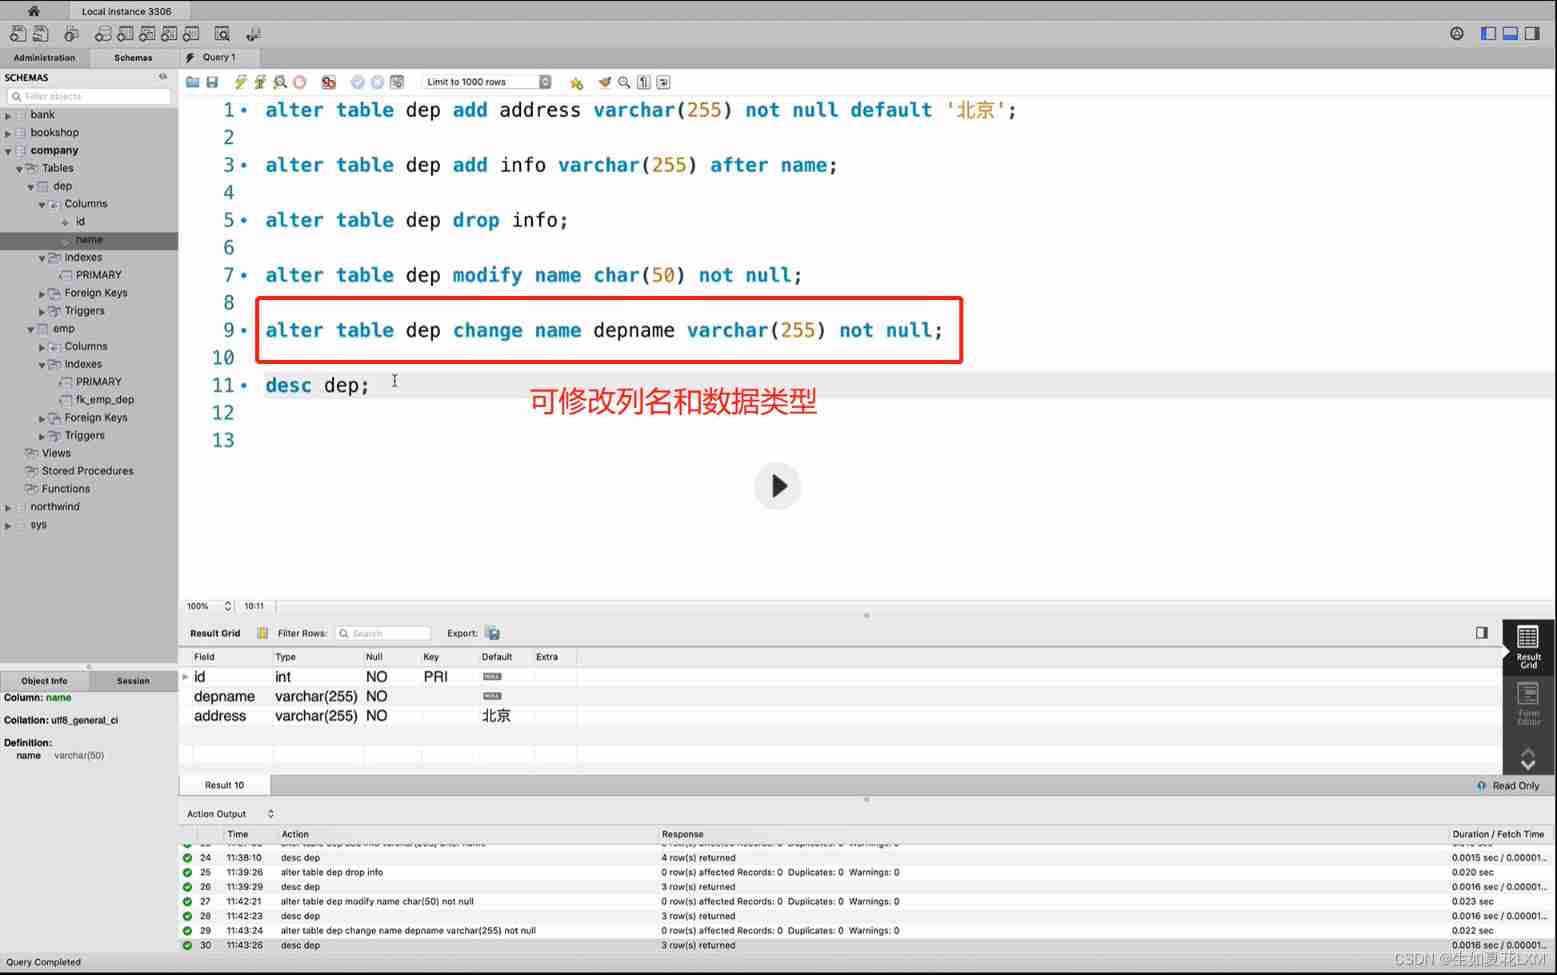Expand the sys schema
1557x975 pixels.
(x=8, y=525)
